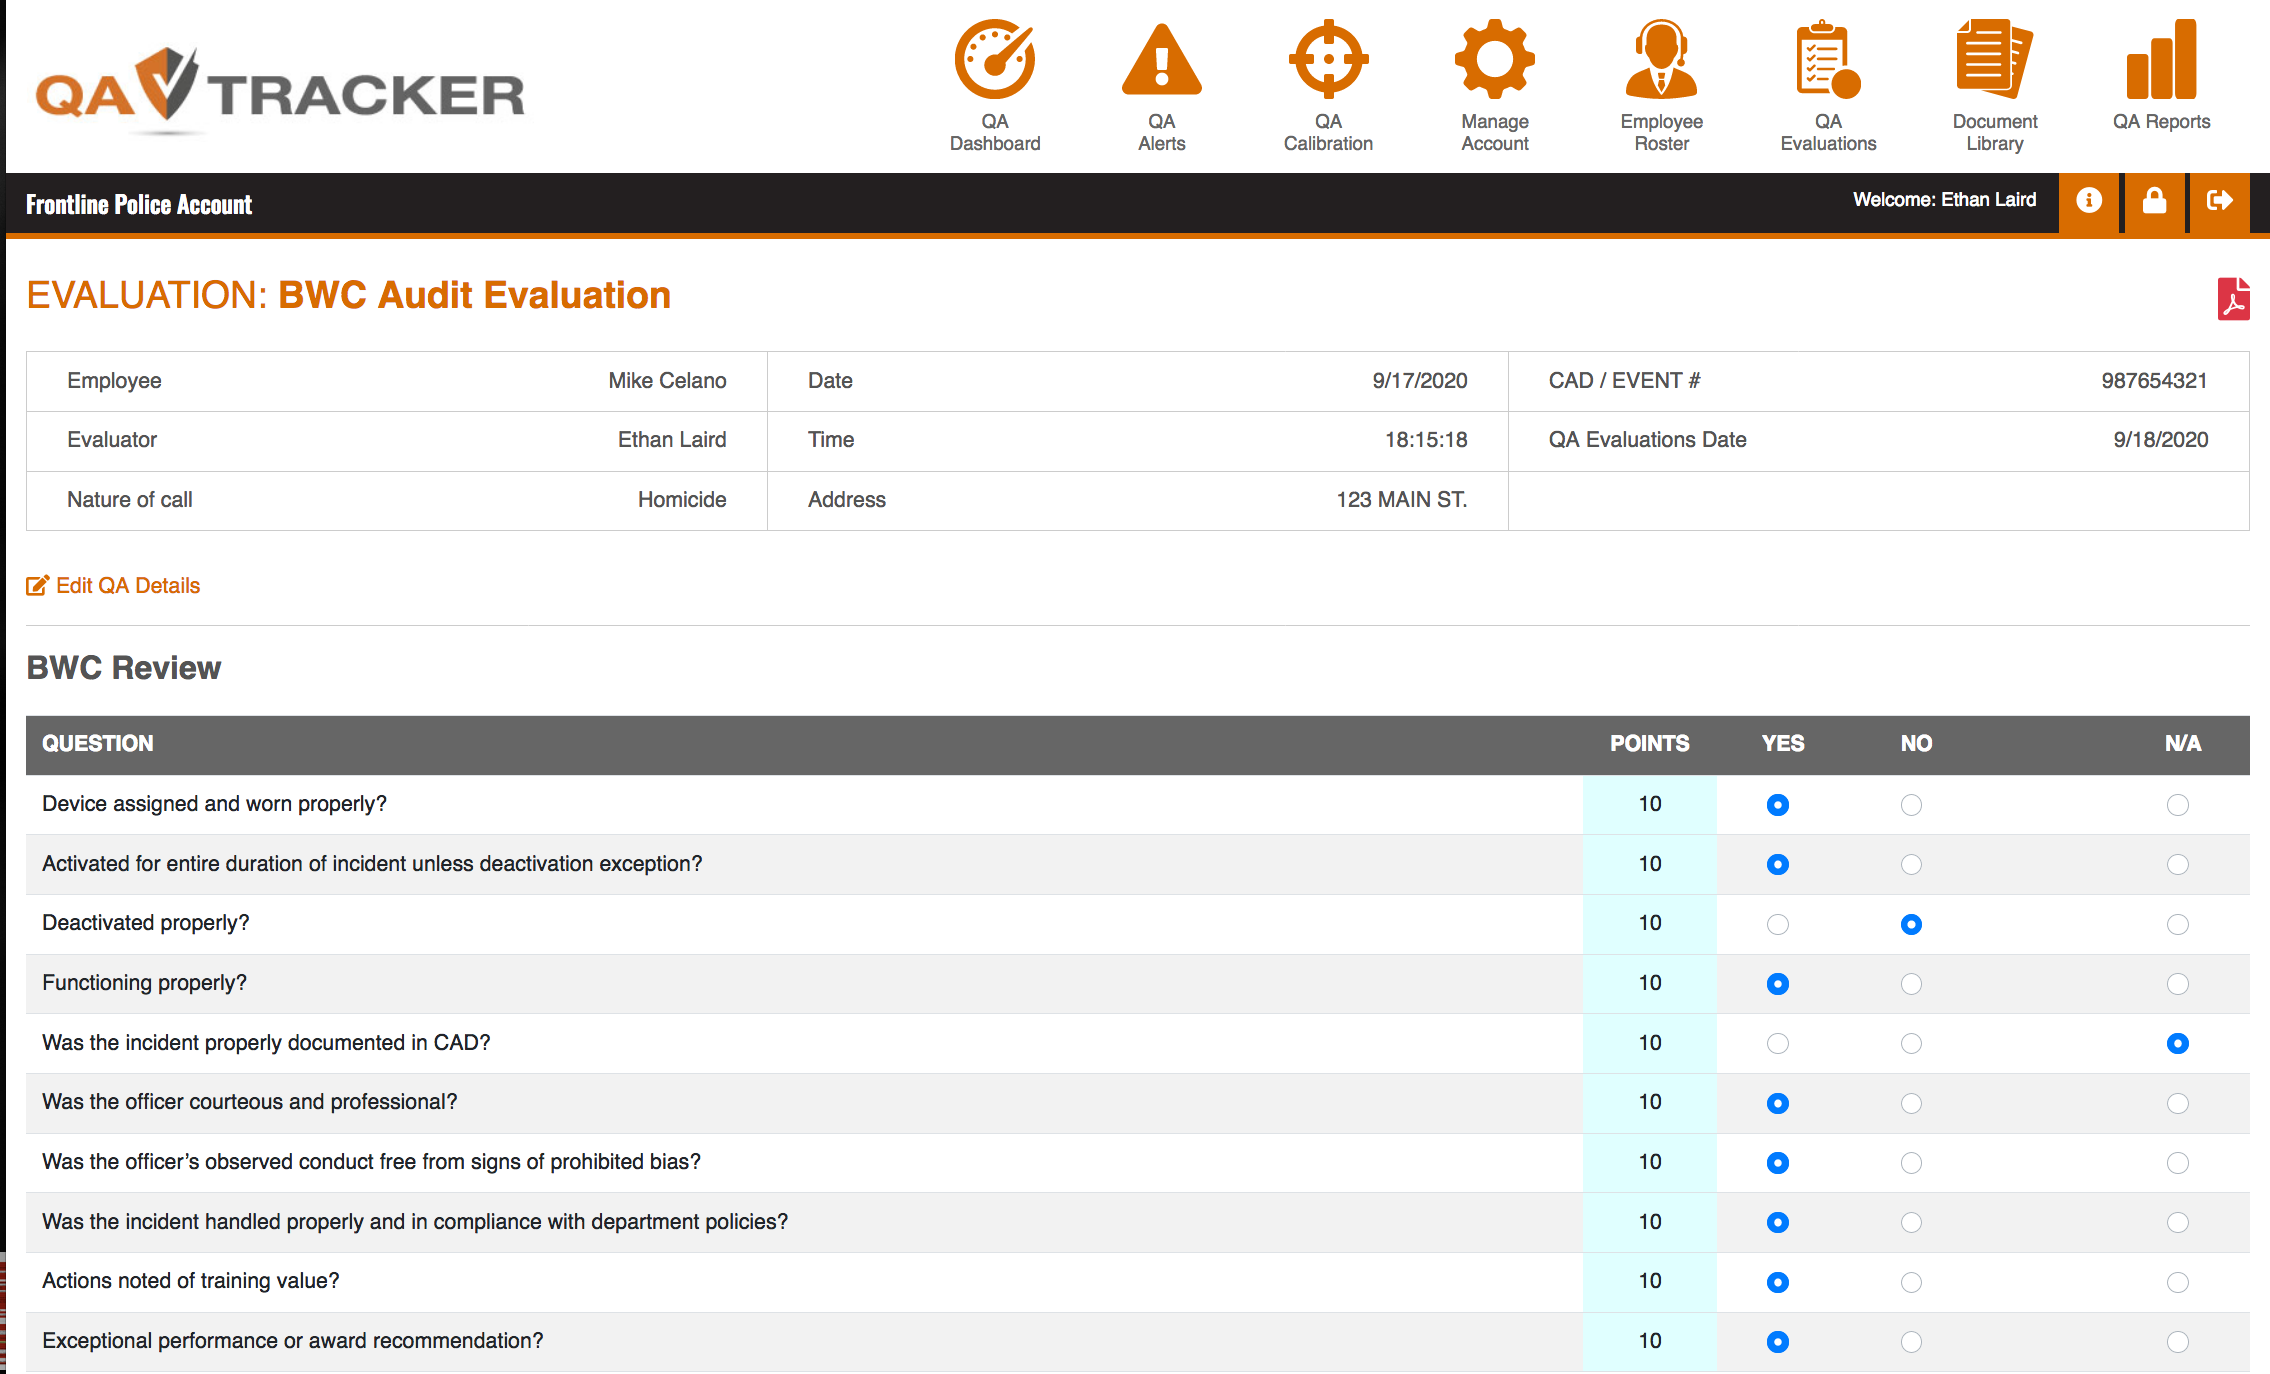Image resolution: width=2270 pixels, height=1374 pixels.
Task: Click the CAD / EVENT # value 987654321
Action: [2152, 380]
